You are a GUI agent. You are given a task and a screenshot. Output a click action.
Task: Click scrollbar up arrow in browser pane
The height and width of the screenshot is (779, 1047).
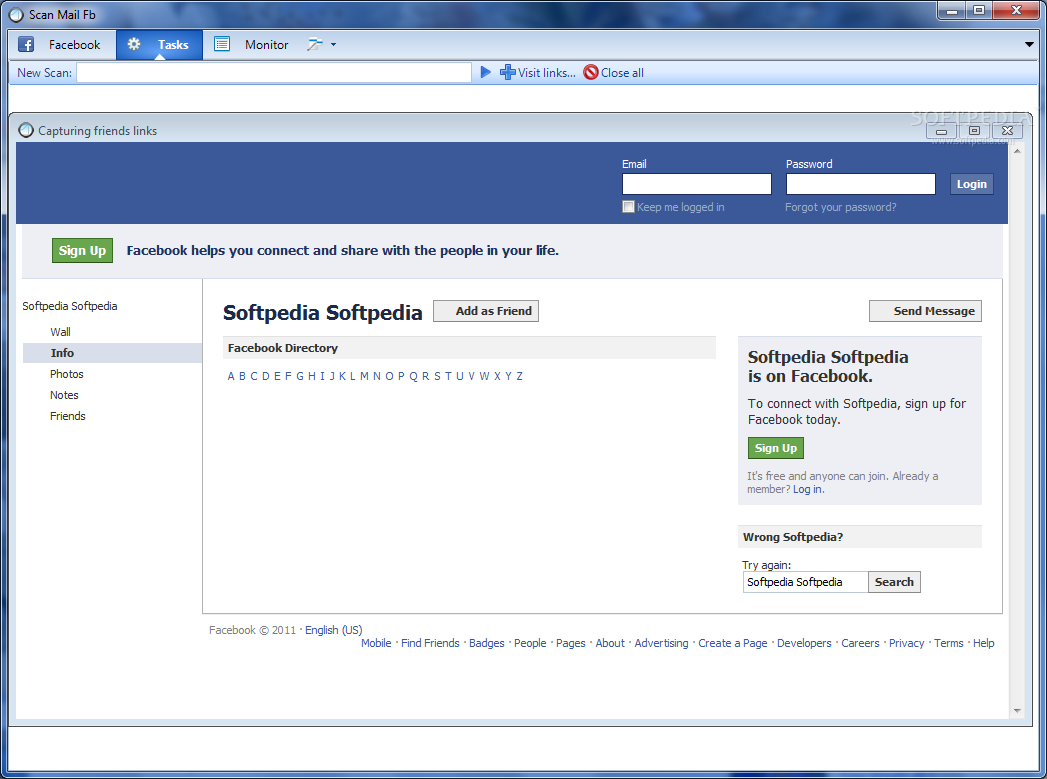click(x=1017, y=151)
